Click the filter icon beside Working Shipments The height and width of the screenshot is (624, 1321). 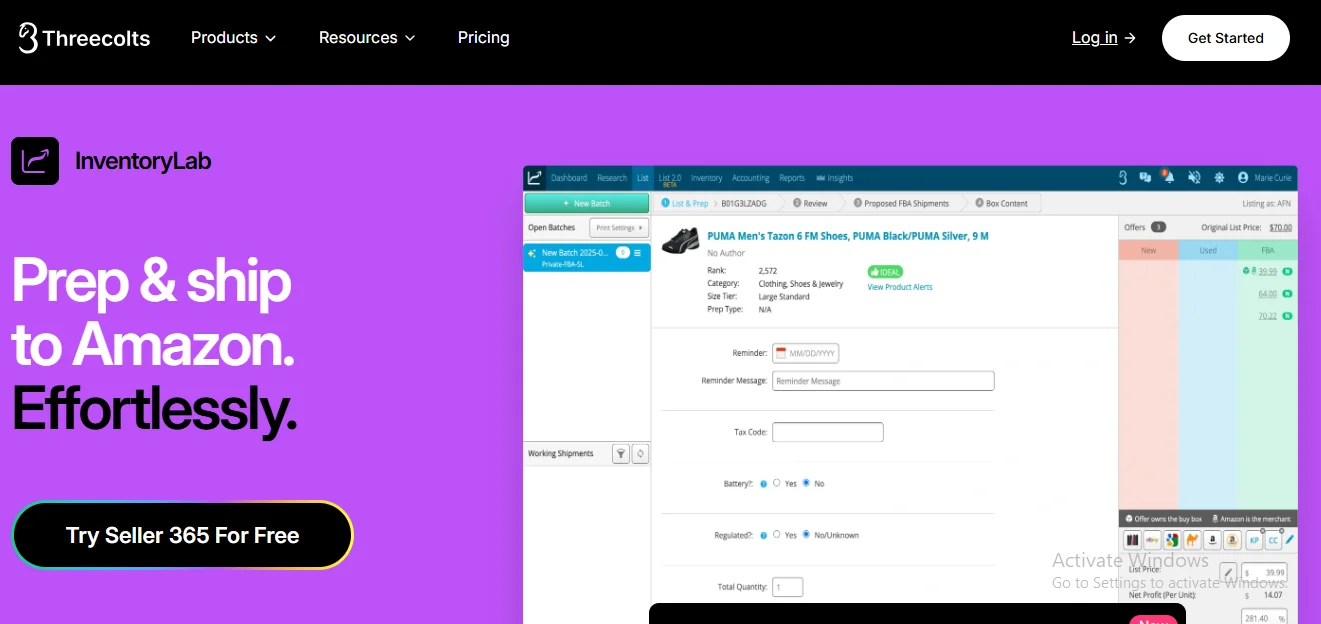coord(621,454)
